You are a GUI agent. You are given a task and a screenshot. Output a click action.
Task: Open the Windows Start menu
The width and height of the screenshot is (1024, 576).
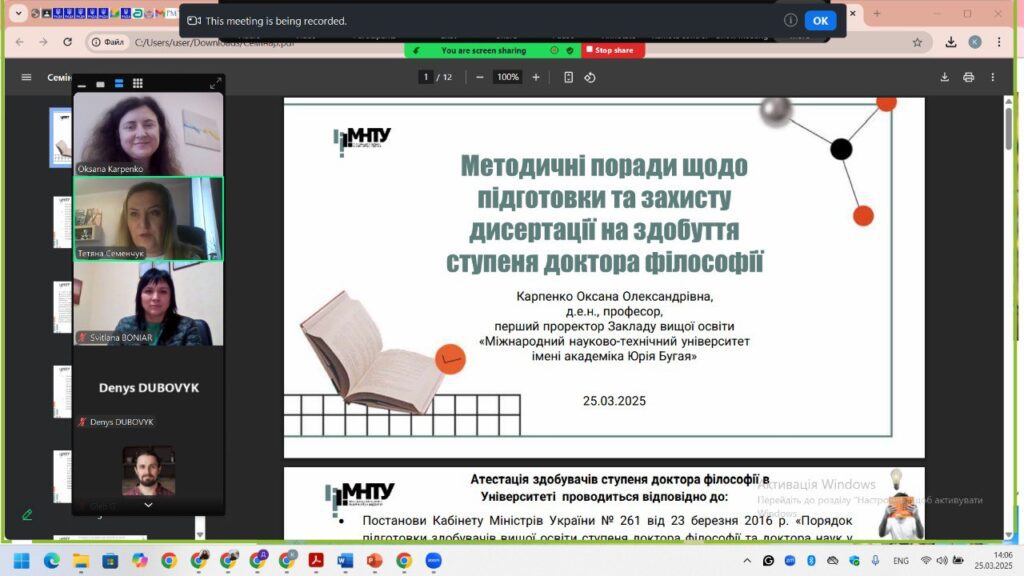[x=21, y=560]
